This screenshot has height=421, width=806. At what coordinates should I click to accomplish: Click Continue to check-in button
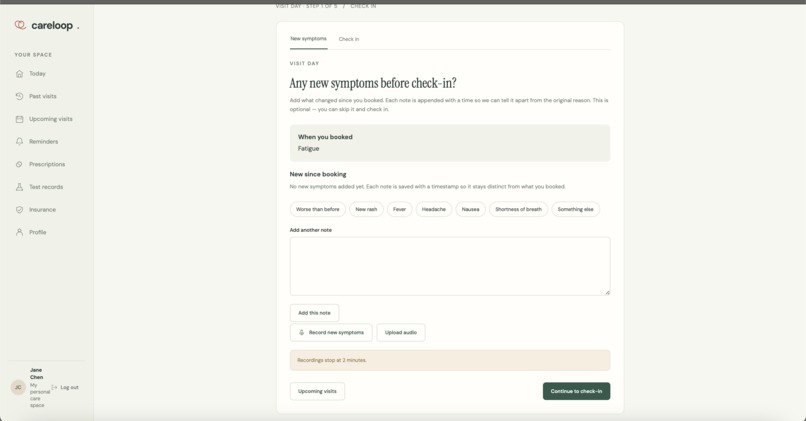pos(576,391)
